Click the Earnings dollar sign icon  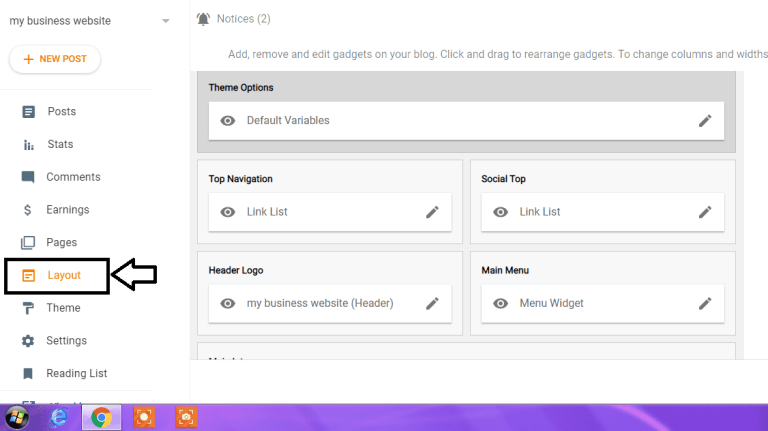(x=27, y=210)
